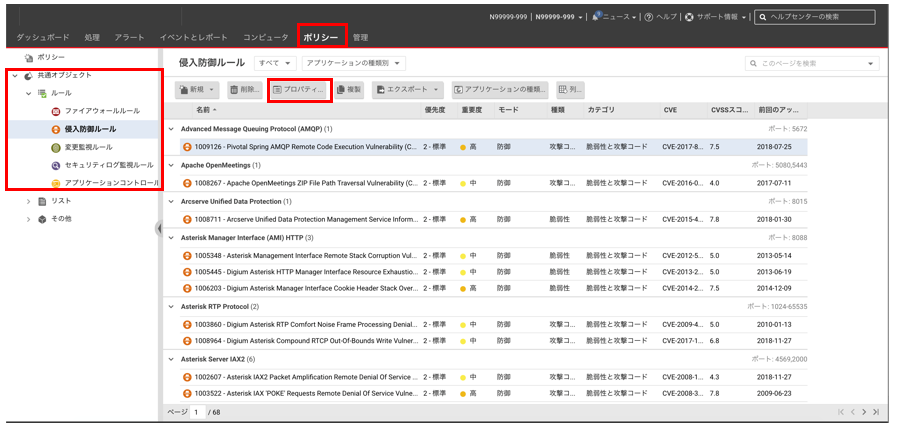Expand the リスト tree node

pos(29,201)
